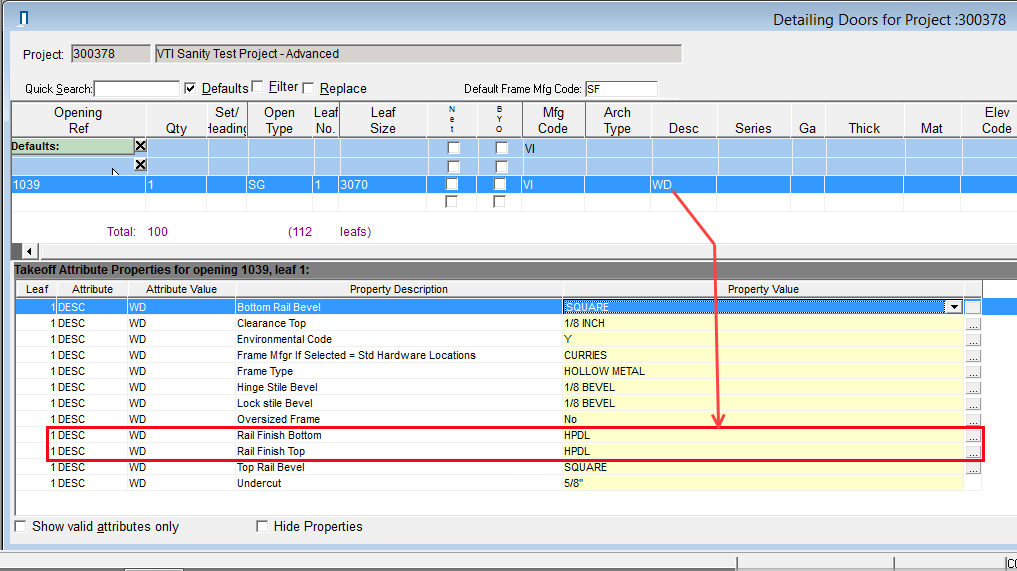The height and width of the screenshot is (571, 1017).
Task: Open browse button for Rail Finish Top
Action: (x=973, y=452)
